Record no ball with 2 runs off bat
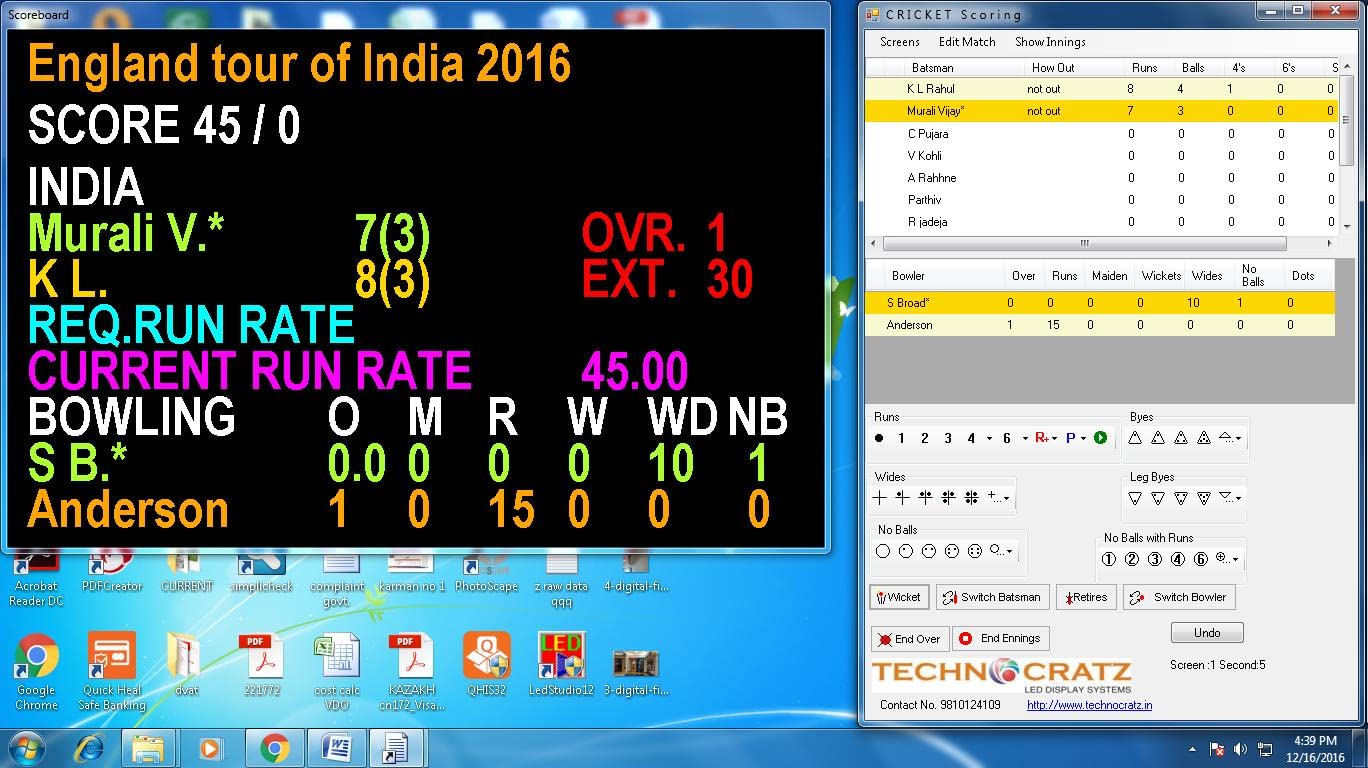The height and width of the screenshot is (768, 1368). point(1131,560)
